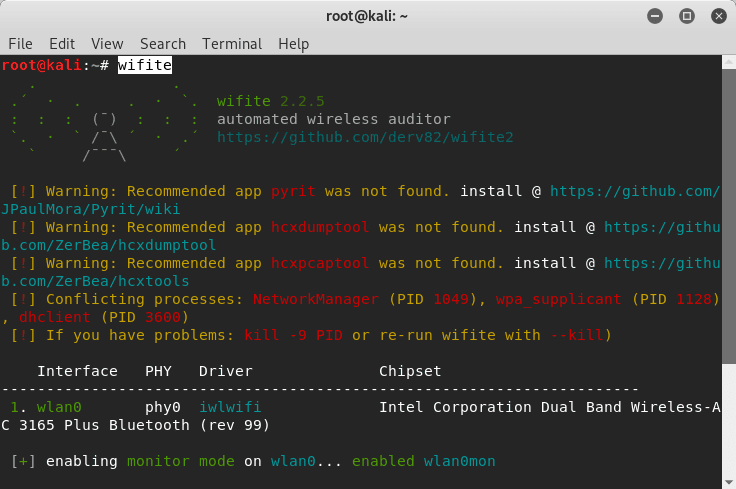The height and width of the screenshot is (489, 736).
Task: Click the green wlan0 interface name
Action: click(59, 407)
